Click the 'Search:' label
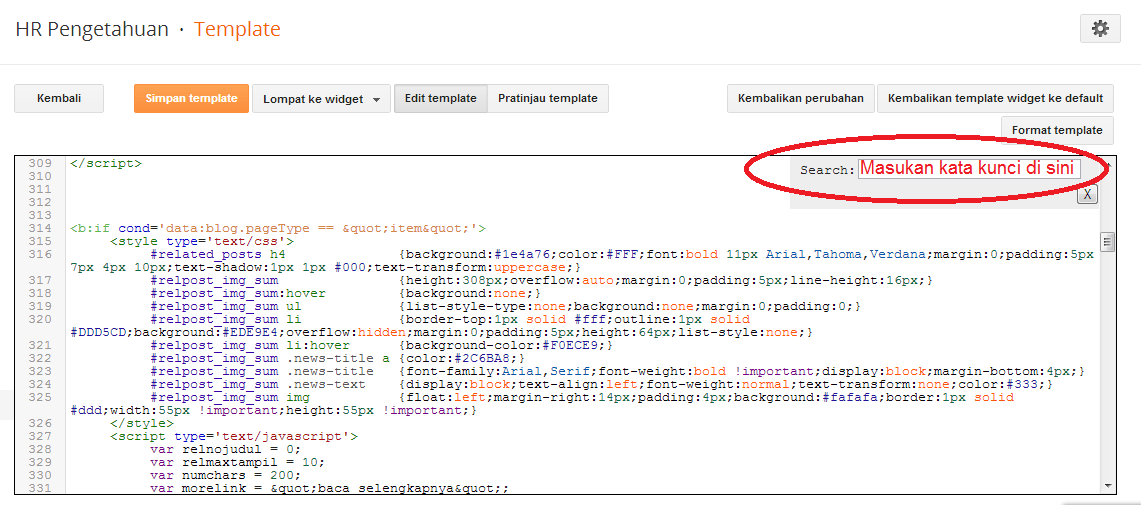1141x505 pixels. tap(827, 170)
